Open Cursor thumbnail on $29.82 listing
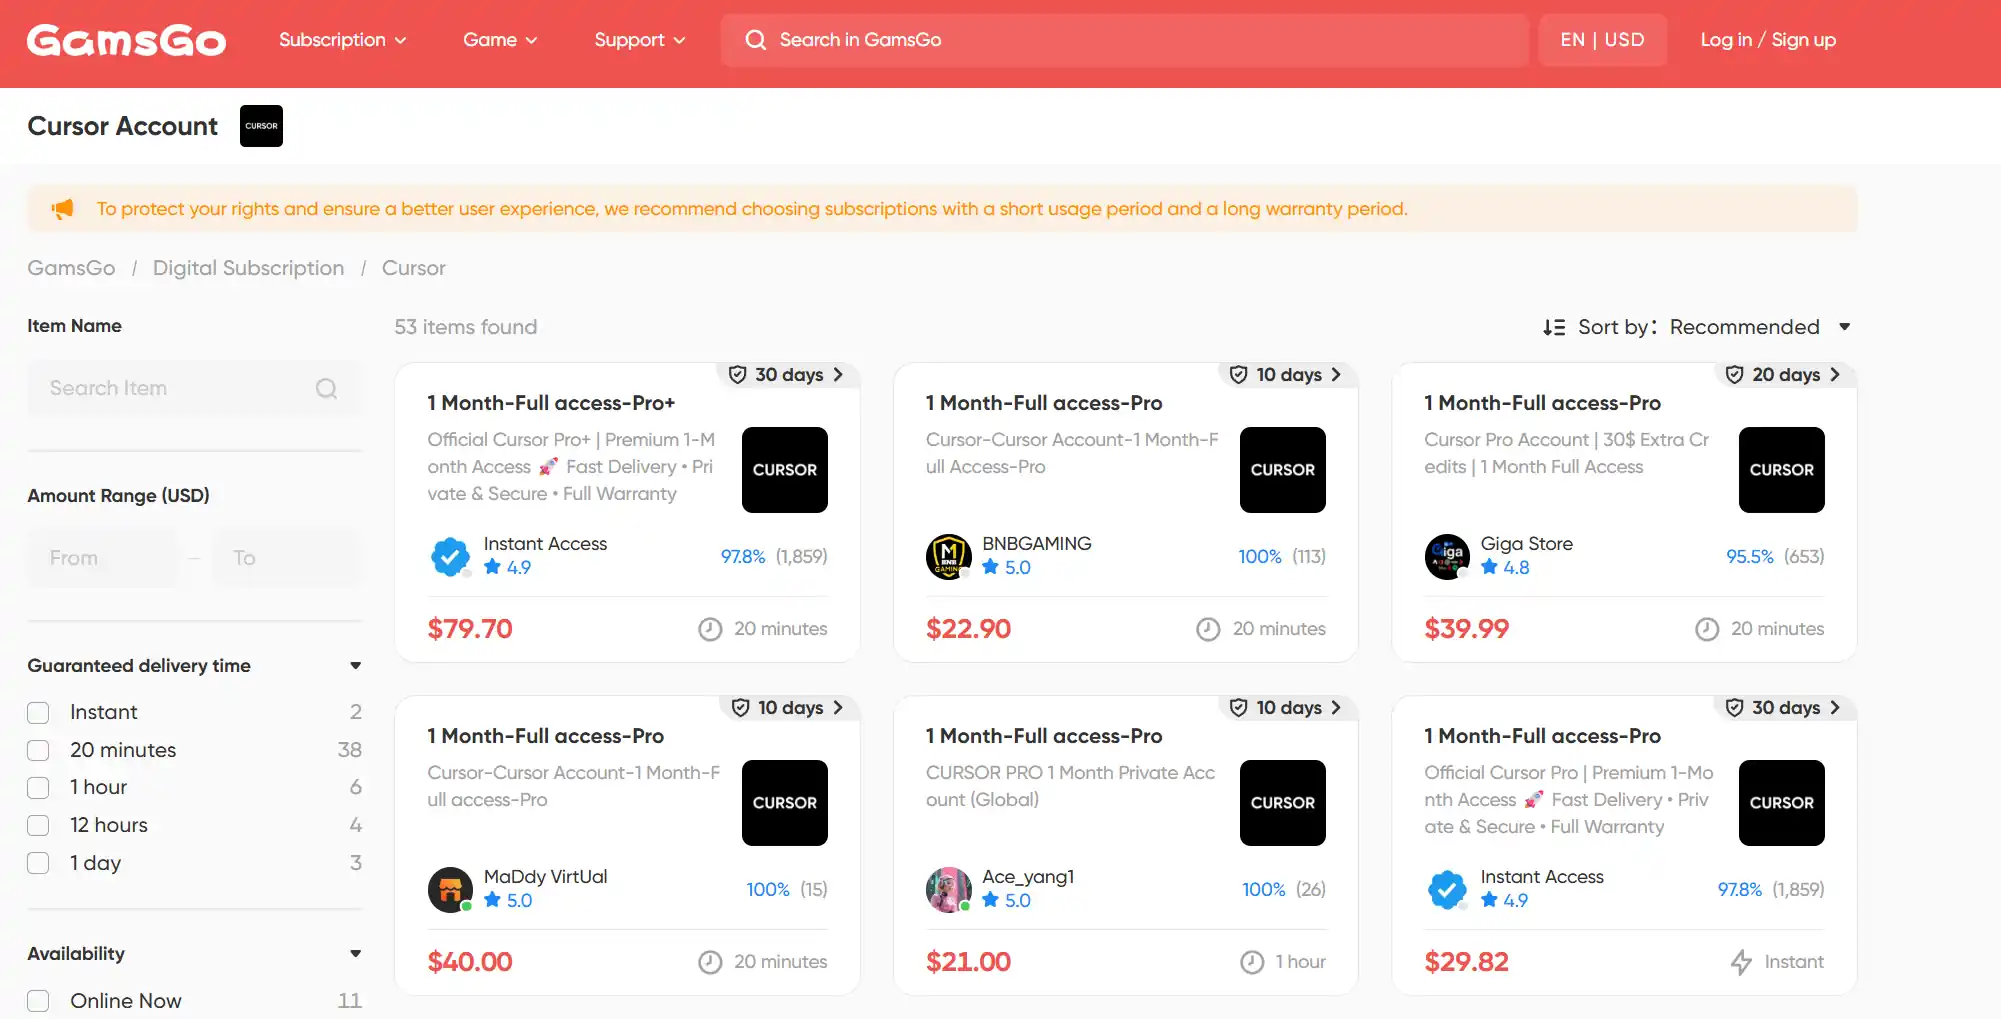Image resolution: width=2001 pixels, height=1019 pixels. tap(1782, 803)
